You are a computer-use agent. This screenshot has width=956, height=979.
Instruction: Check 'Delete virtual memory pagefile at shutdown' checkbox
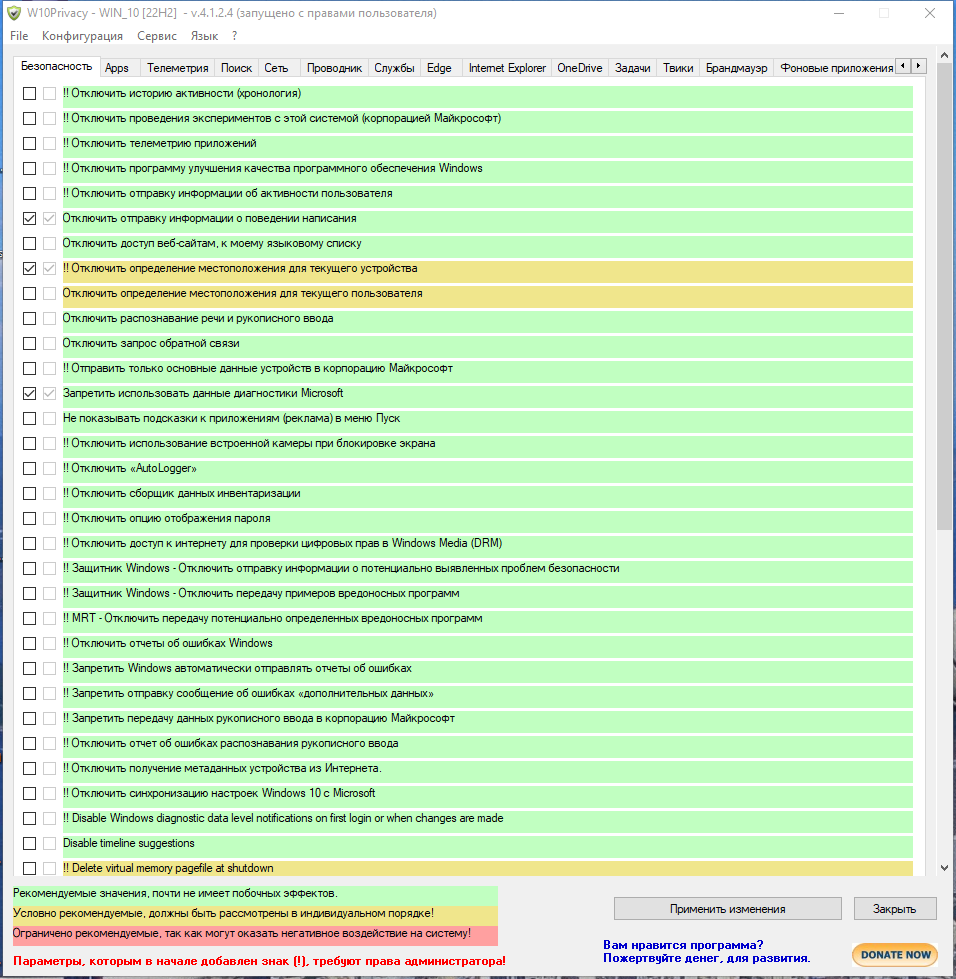point(29,868)
